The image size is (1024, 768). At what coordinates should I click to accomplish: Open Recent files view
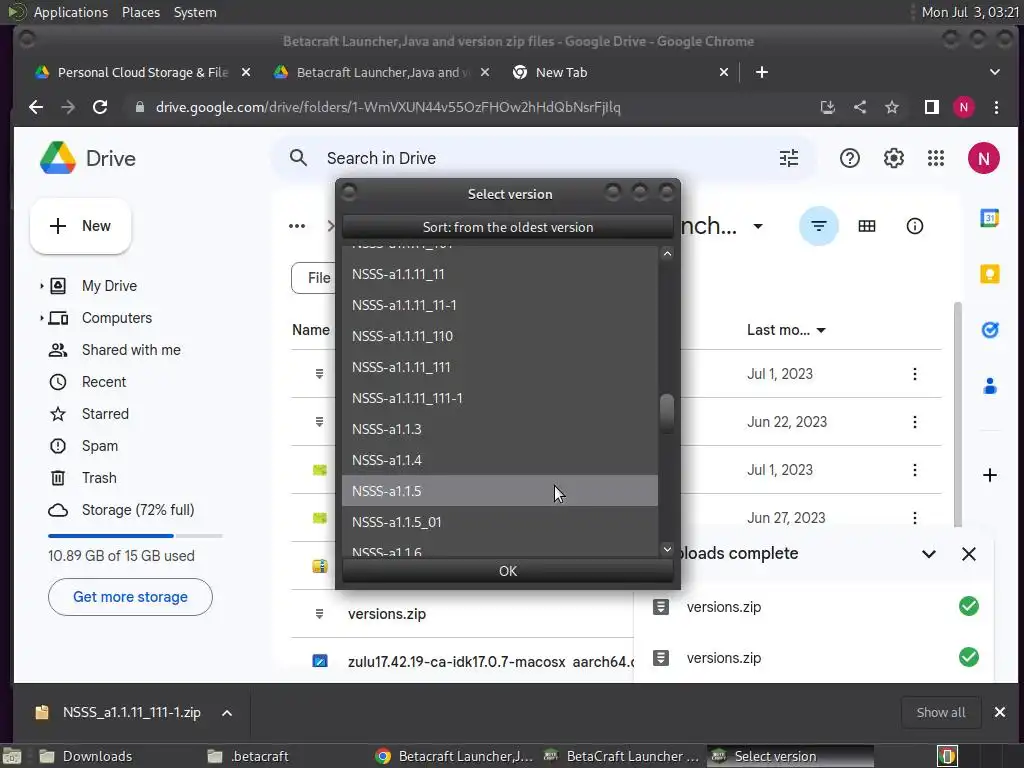click(103, 382)
